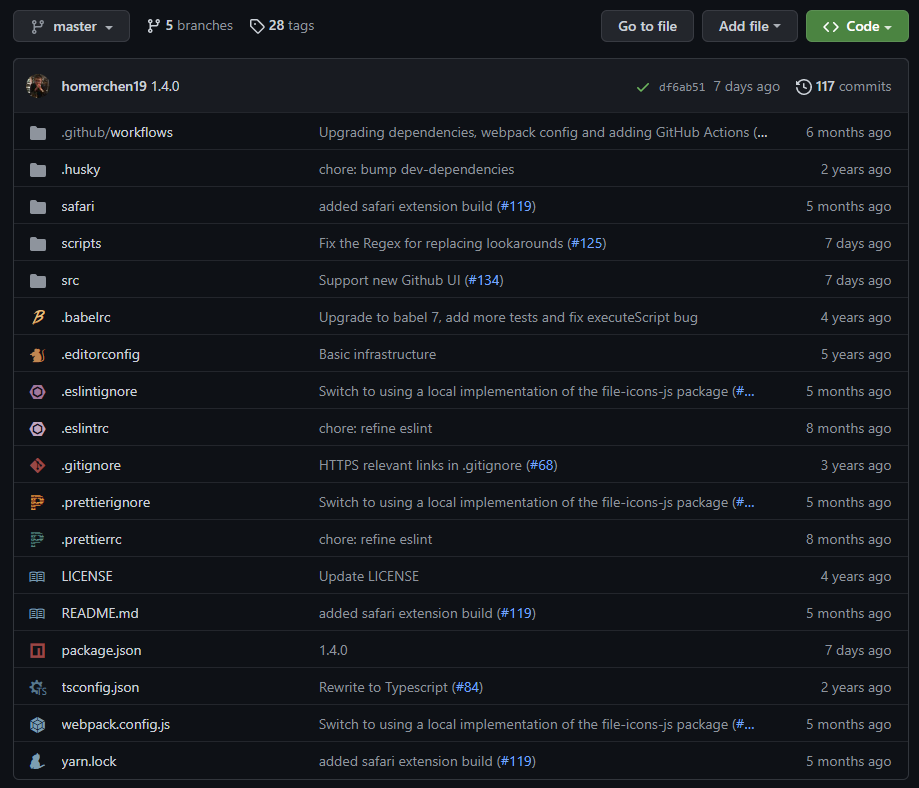
Task: Click the Babel icon for .babelrc
Action: (38, 317)
